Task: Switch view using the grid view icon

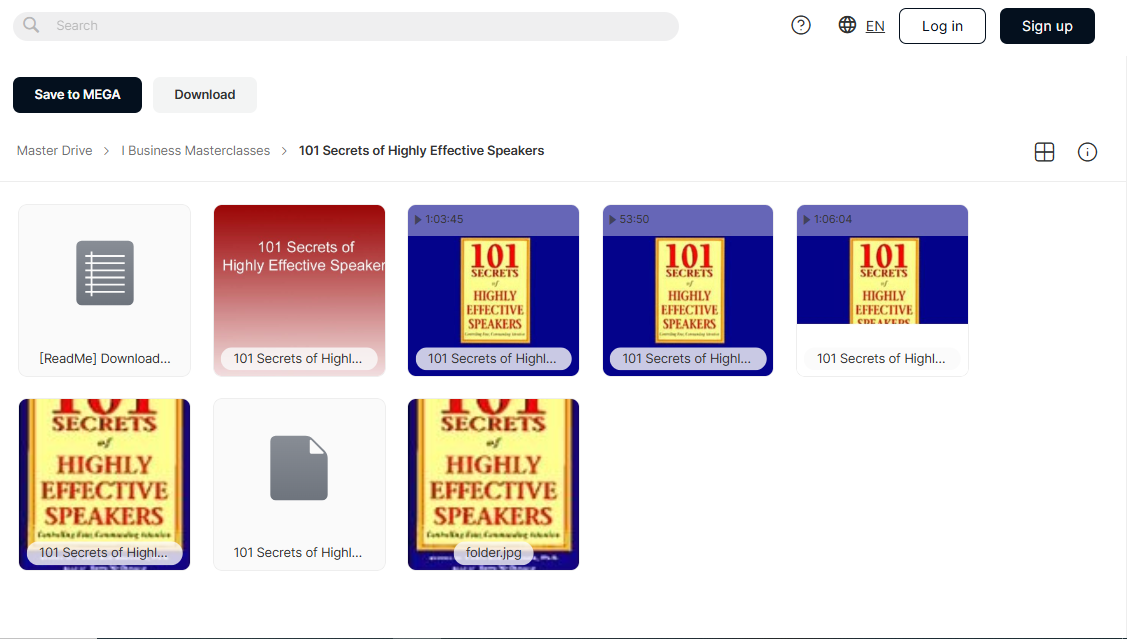Action: (1044, 152)
